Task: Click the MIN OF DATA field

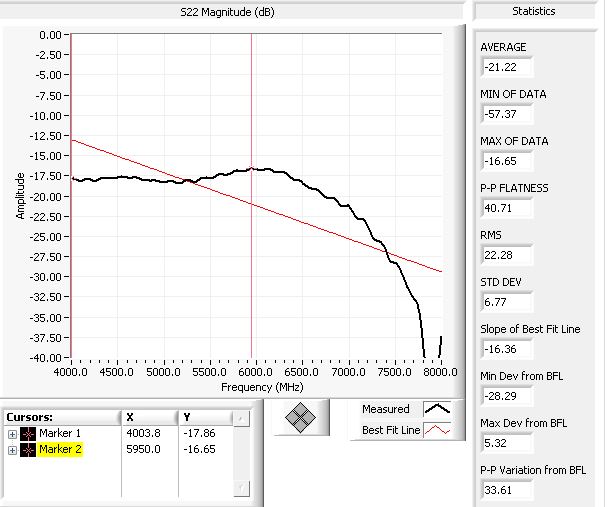Action: pyautogui.click(x=507, y=114)
